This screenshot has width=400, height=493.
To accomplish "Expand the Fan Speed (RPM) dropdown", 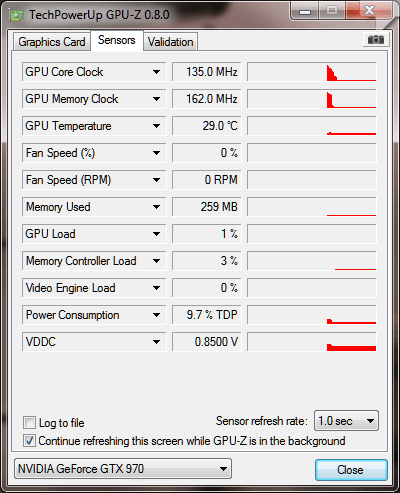I will 156,180.
